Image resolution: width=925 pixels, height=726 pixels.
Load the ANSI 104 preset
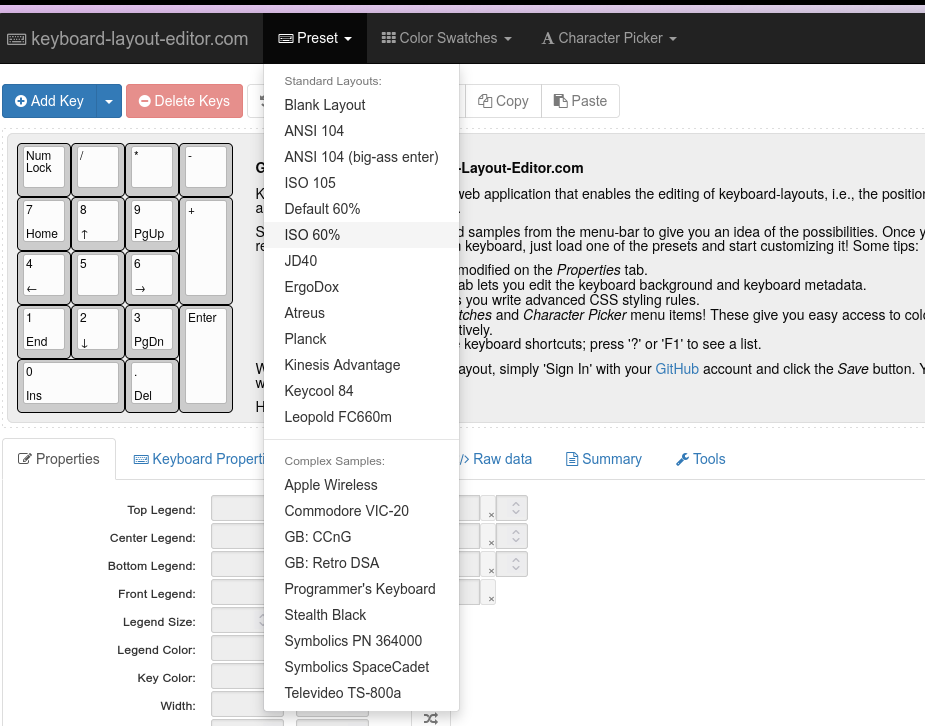coord(314,131)
